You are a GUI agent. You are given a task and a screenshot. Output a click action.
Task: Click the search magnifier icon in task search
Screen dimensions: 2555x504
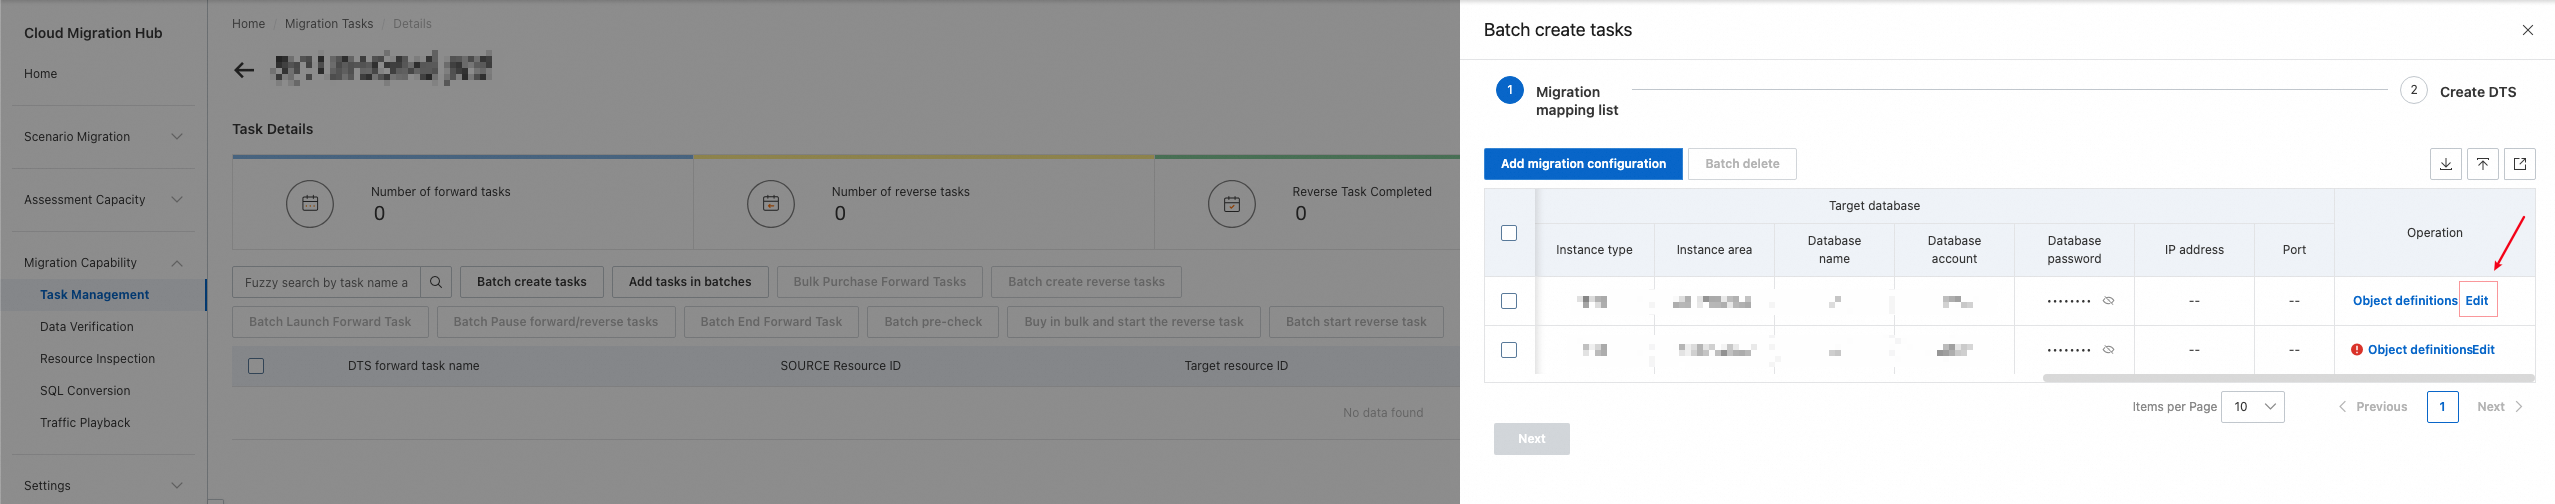click(x=436, y=282)
